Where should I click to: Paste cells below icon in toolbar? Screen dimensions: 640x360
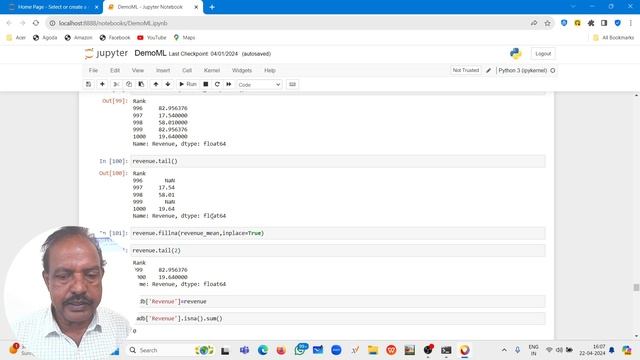point(141,84)
